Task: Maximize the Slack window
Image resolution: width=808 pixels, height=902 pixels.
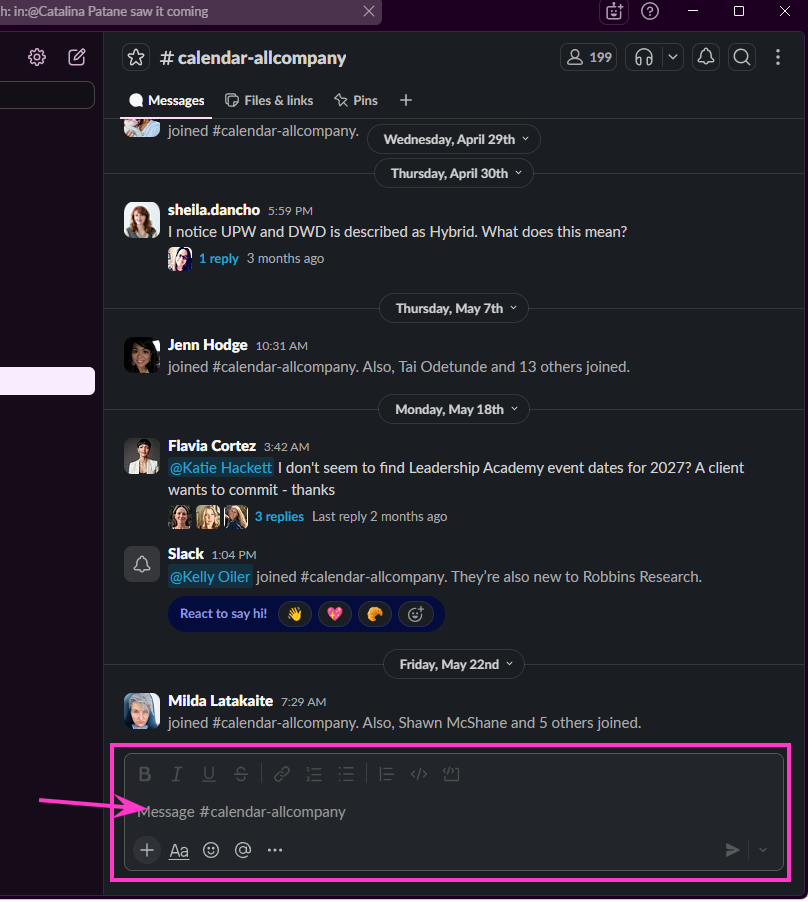Action: click(x=739, y=12)
